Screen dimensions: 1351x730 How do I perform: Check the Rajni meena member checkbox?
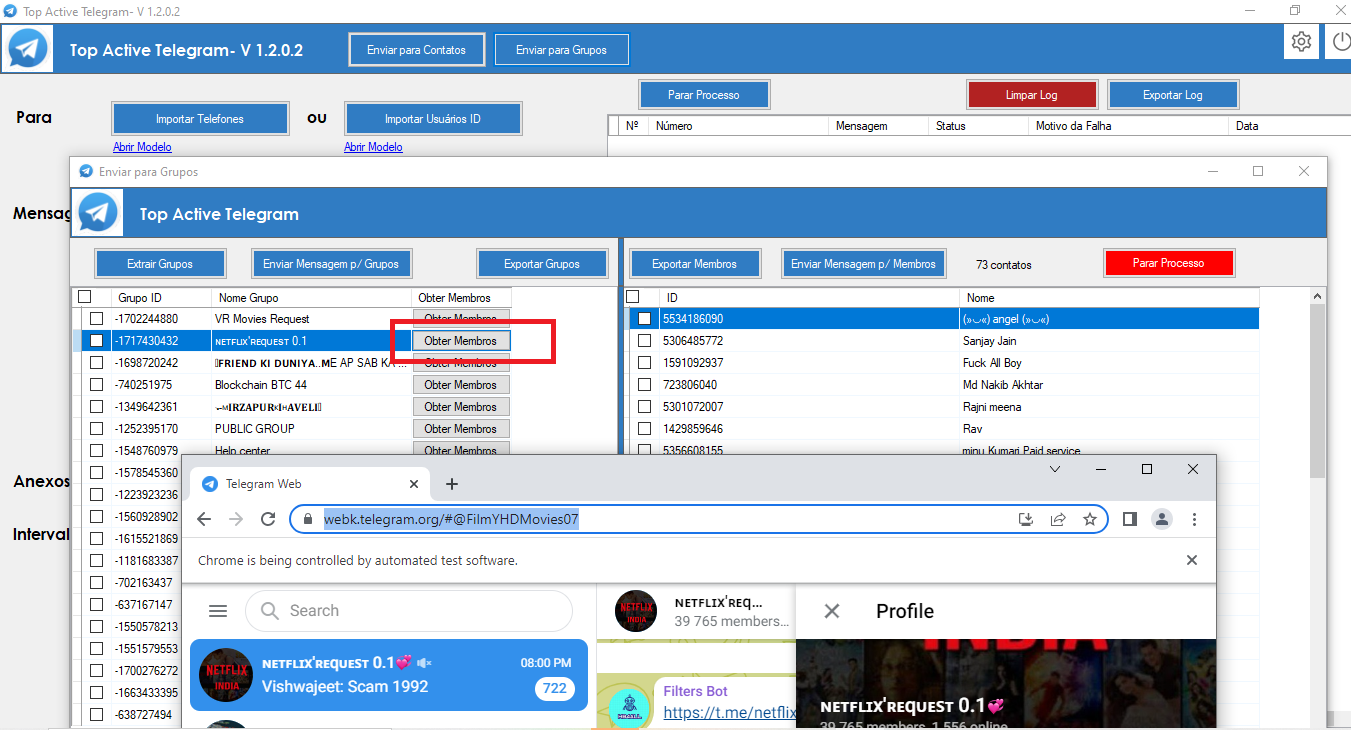[x=645, y=407]
